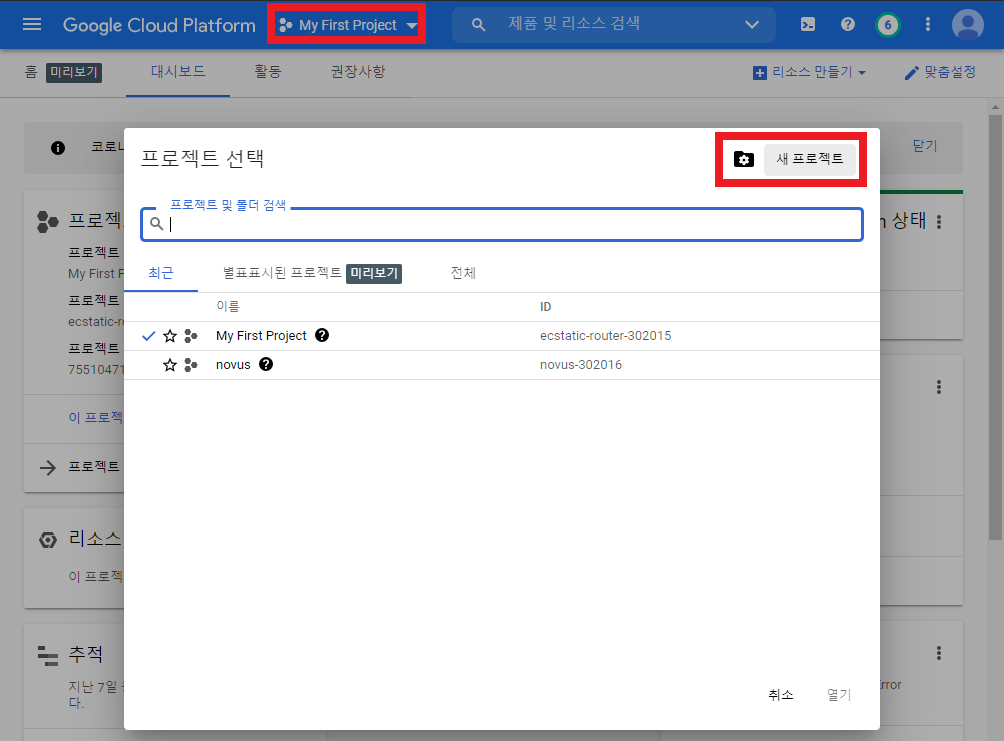The height and width of the screenshot is (741, 1004).
Task: Click the 열기 open button
Action: (839, 694)
